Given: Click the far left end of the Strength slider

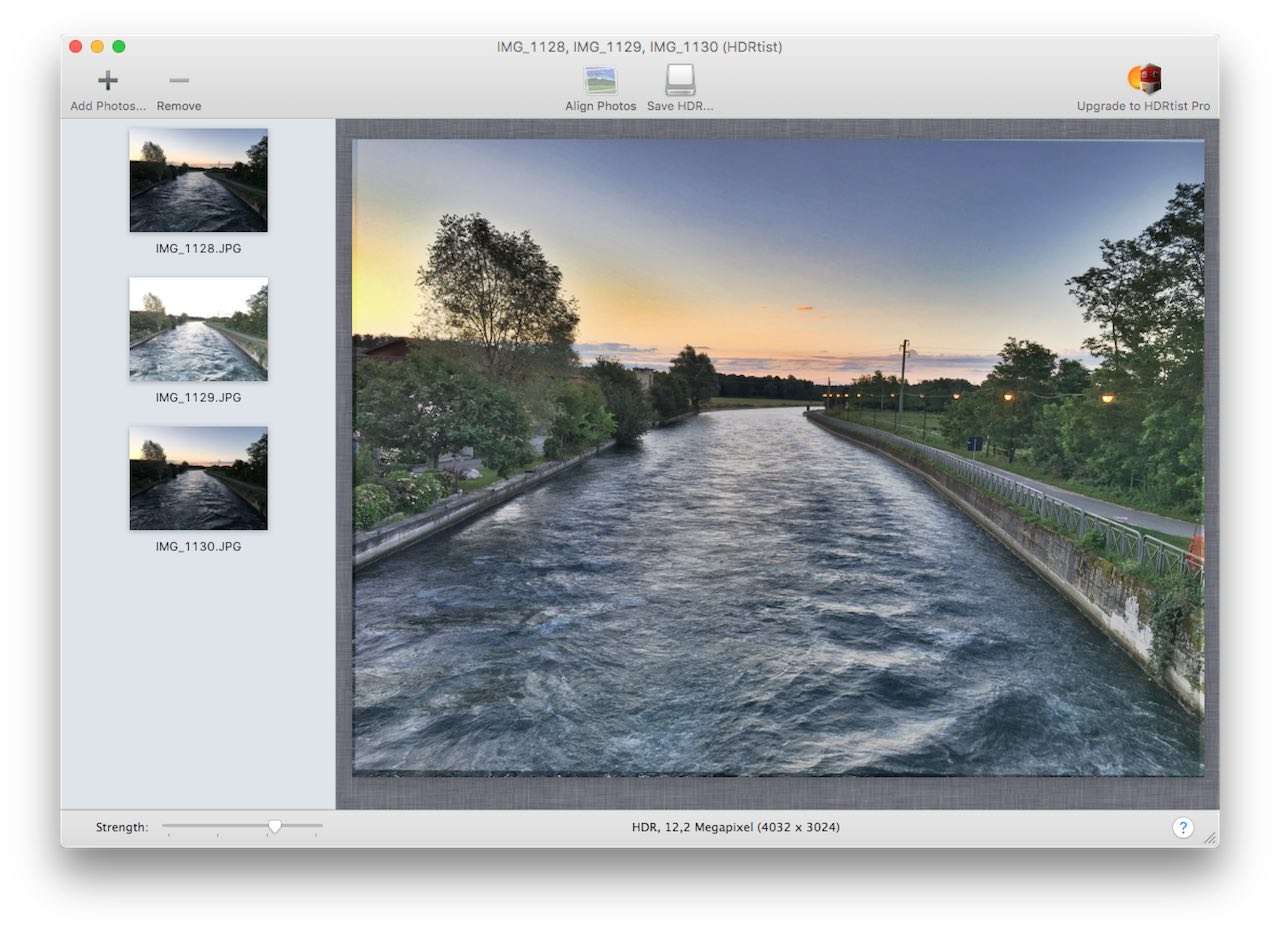Looking at the screenshot, I should [166, 826].
